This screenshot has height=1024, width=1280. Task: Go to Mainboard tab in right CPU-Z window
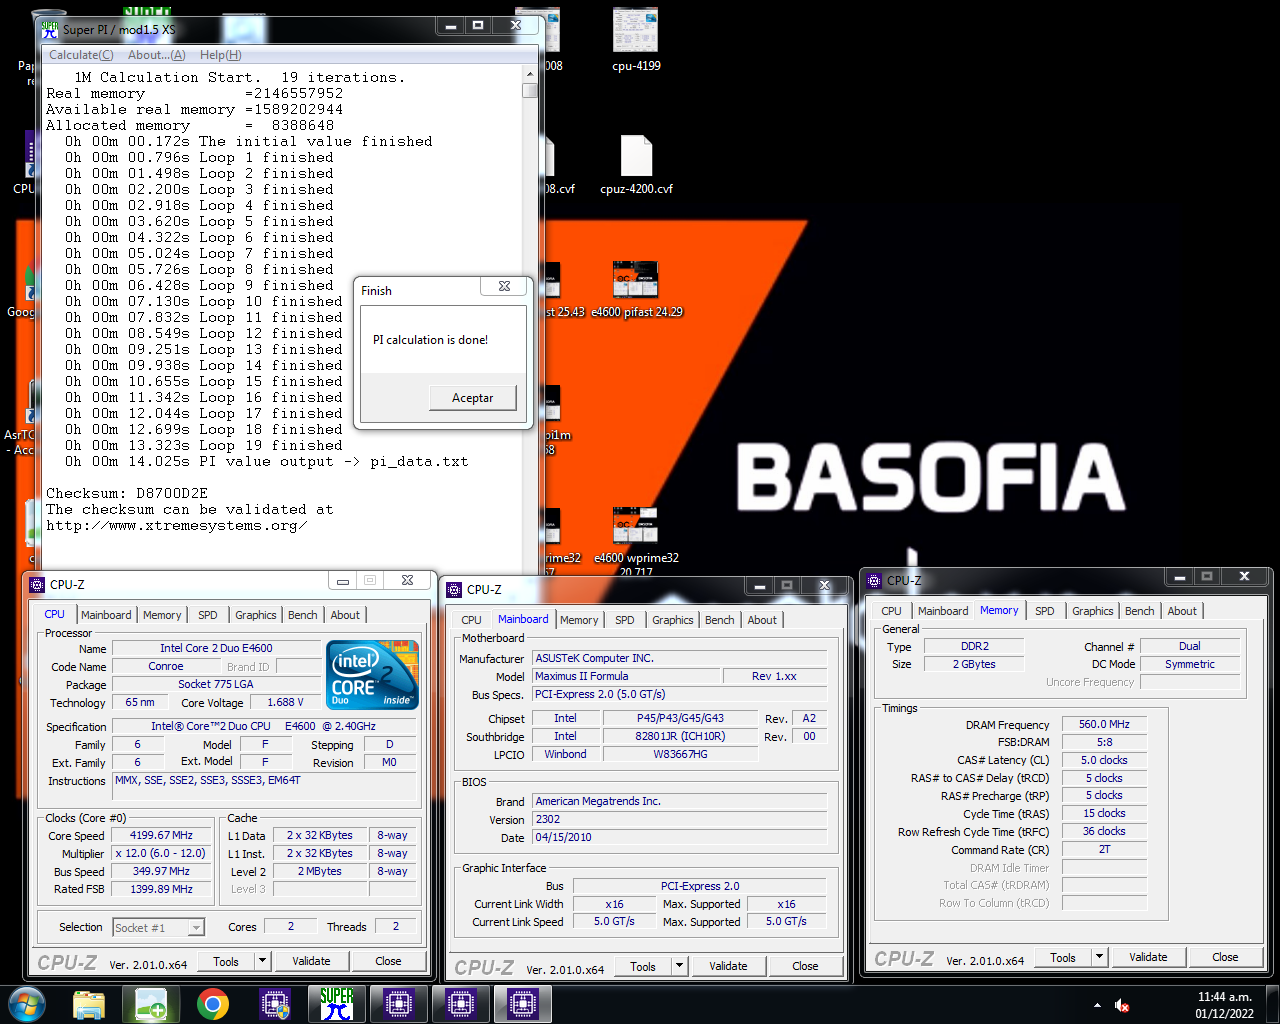pos(943,611)
